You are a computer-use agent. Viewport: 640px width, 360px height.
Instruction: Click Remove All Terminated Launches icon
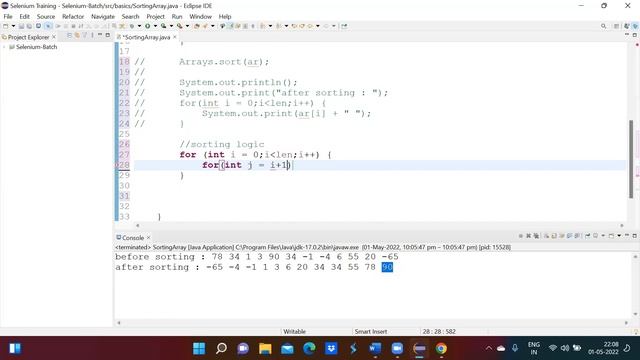pyautogui.click(x=536, y=236)
